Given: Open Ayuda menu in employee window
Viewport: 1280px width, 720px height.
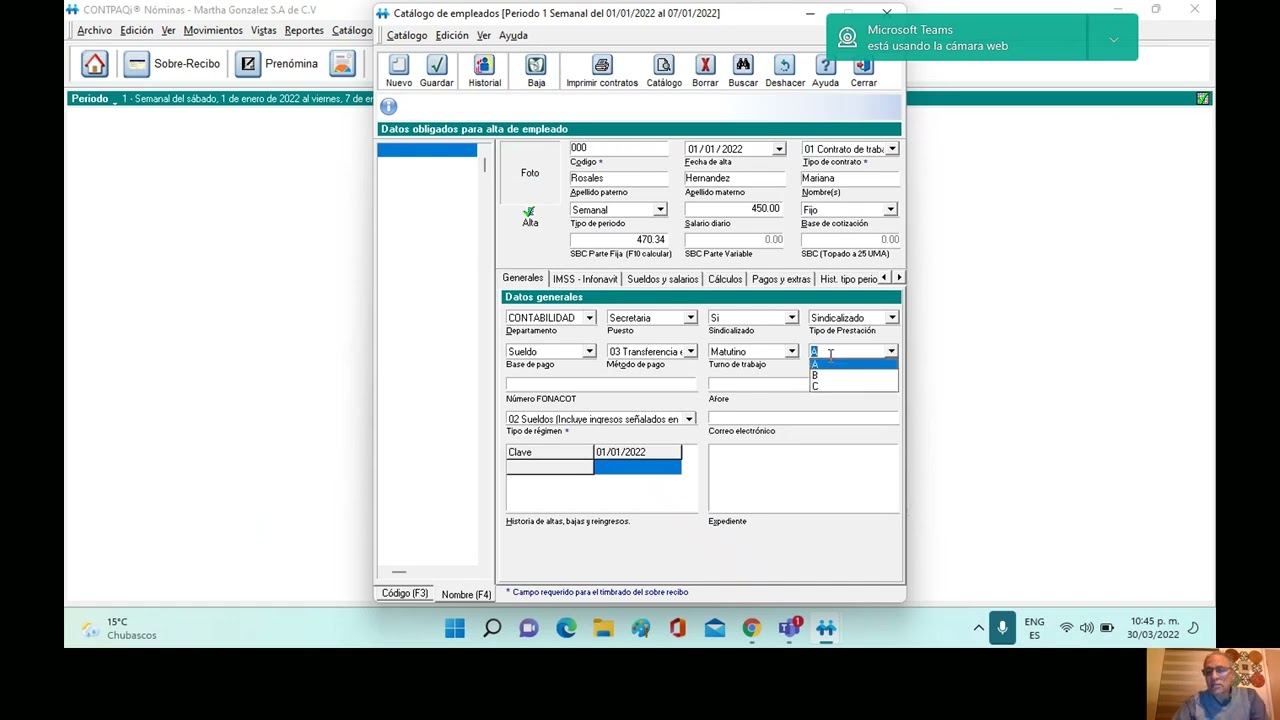Looking at the screenshot, I should 513,35.
